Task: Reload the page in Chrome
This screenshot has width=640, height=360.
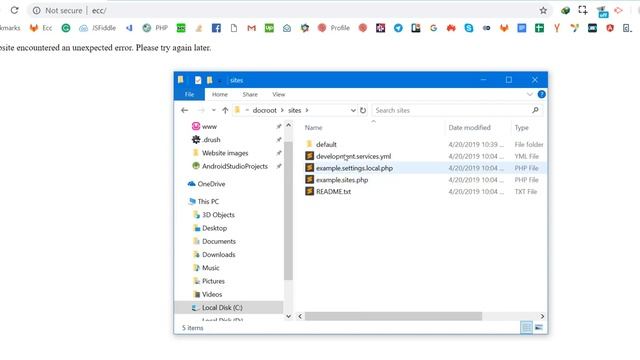Action: click(x=14, y=10)
